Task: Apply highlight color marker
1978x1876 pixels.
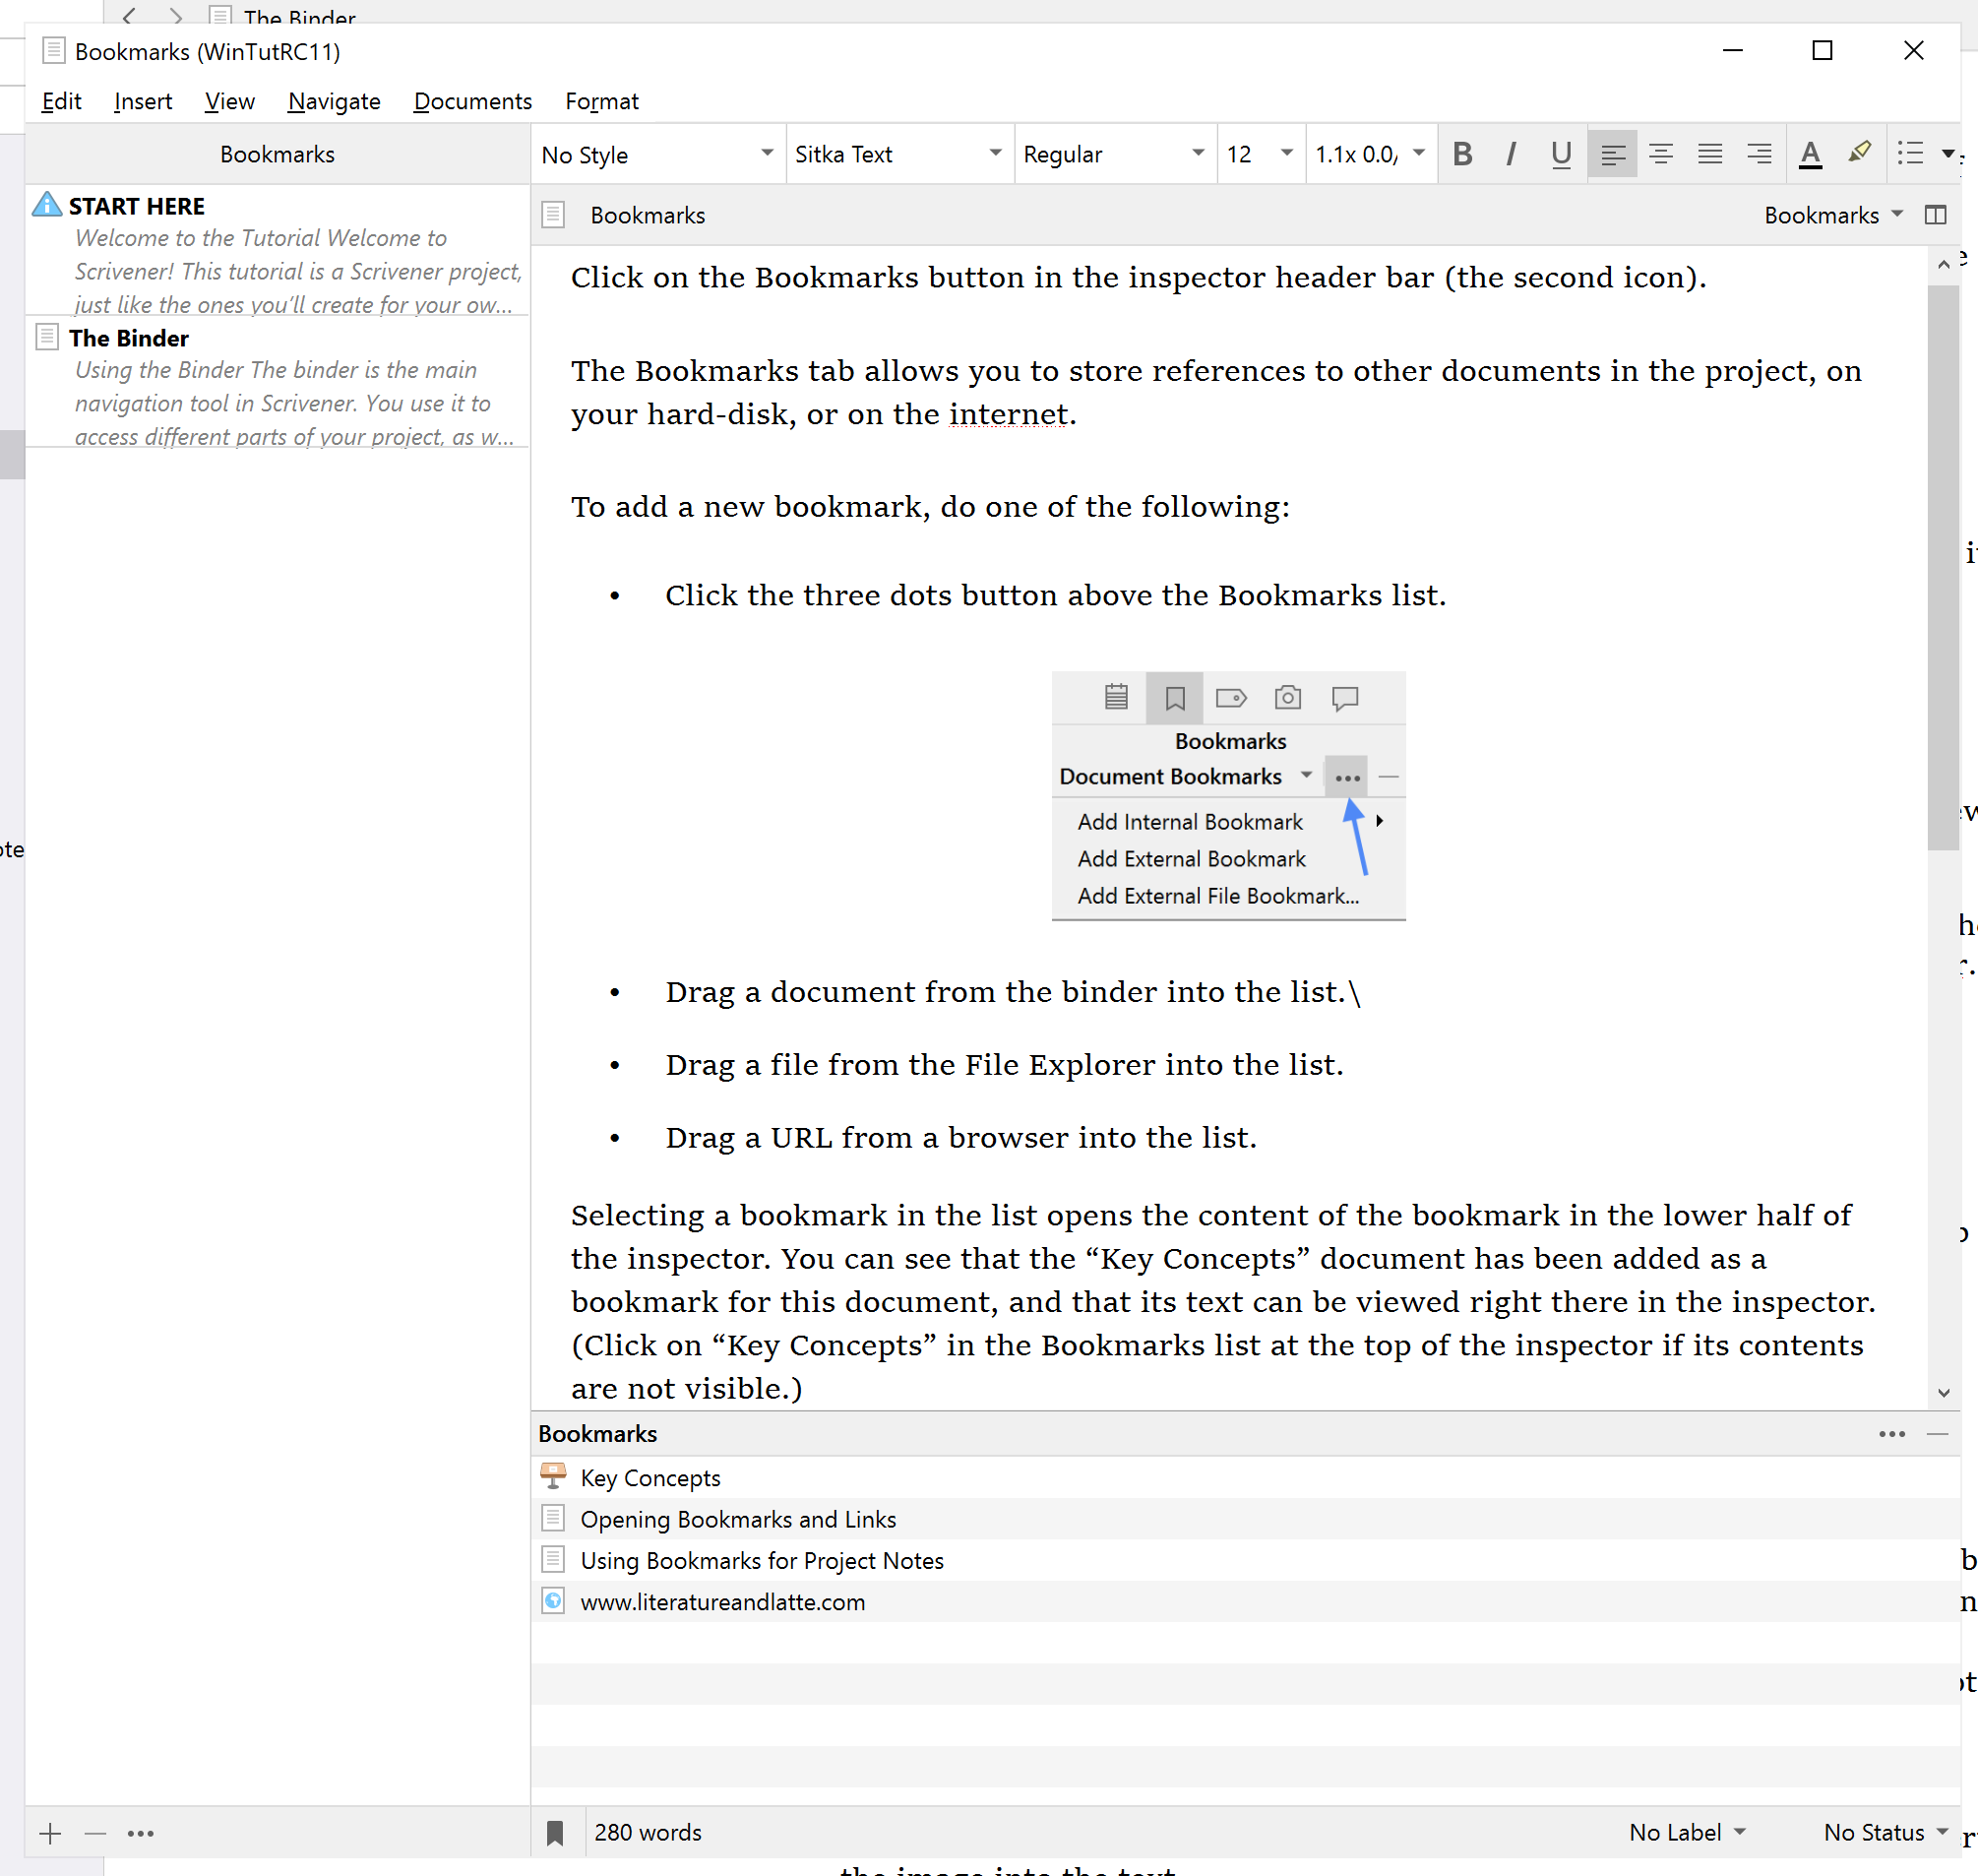Action: [x=1859, y=154]
